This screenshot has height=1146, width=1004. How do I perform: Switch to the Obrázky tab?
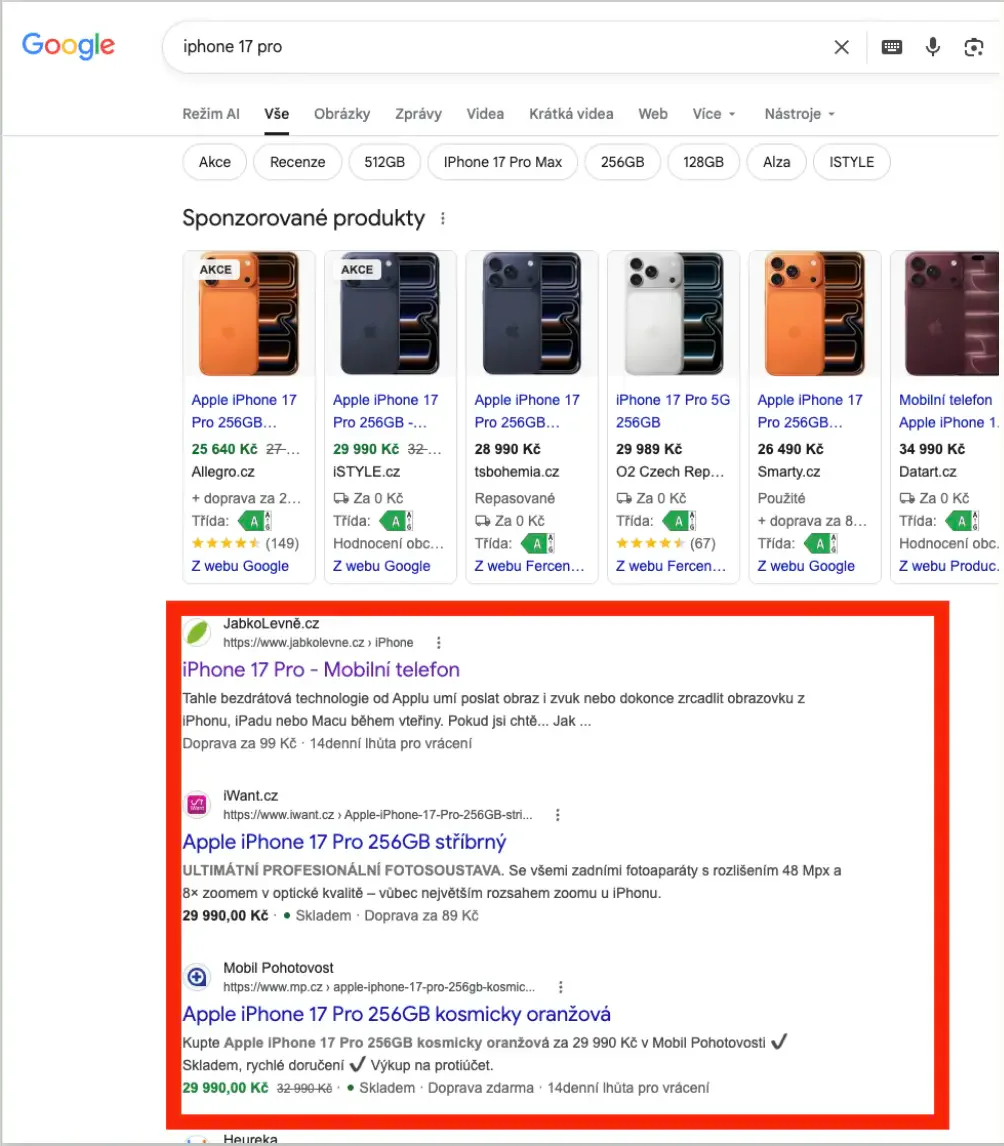click(x=342, y=114)
